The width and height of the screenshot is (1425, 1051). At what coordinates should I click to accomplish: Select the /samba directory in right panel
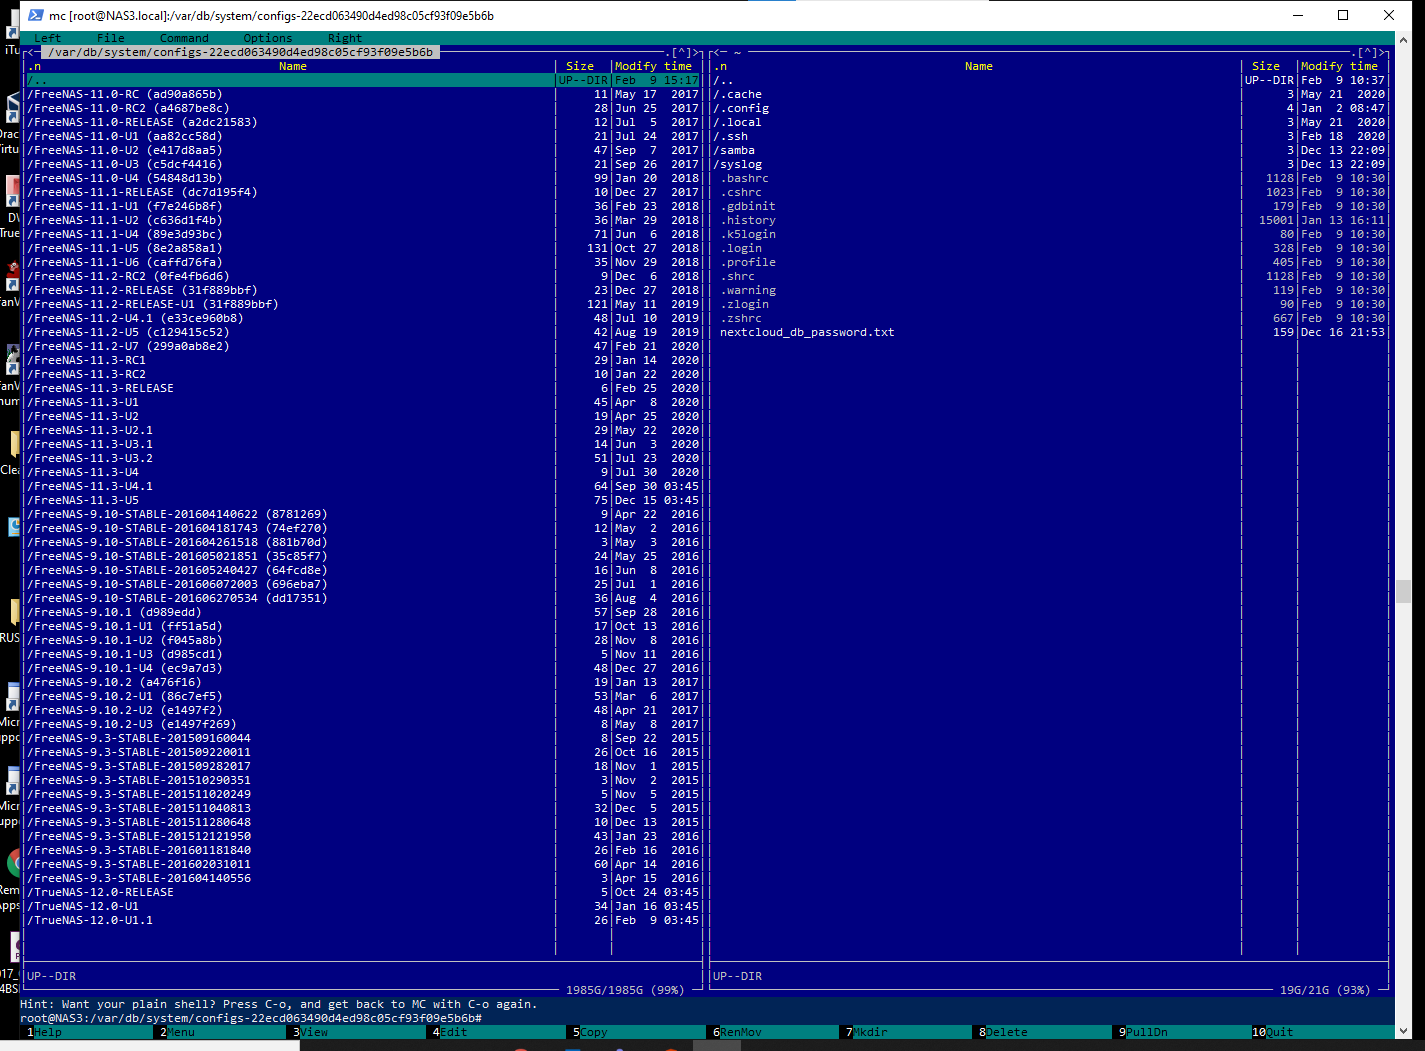[x=1049, y=150]
